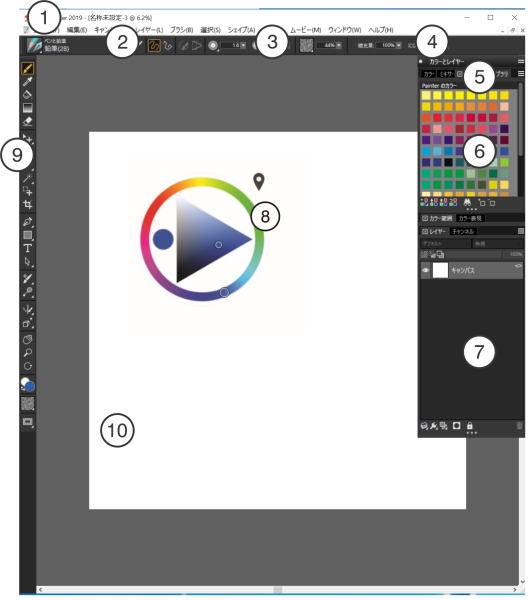Select the Shape Selection arrow tool
The width and height of the screenshot is (532, 600).
pos(28,262)
